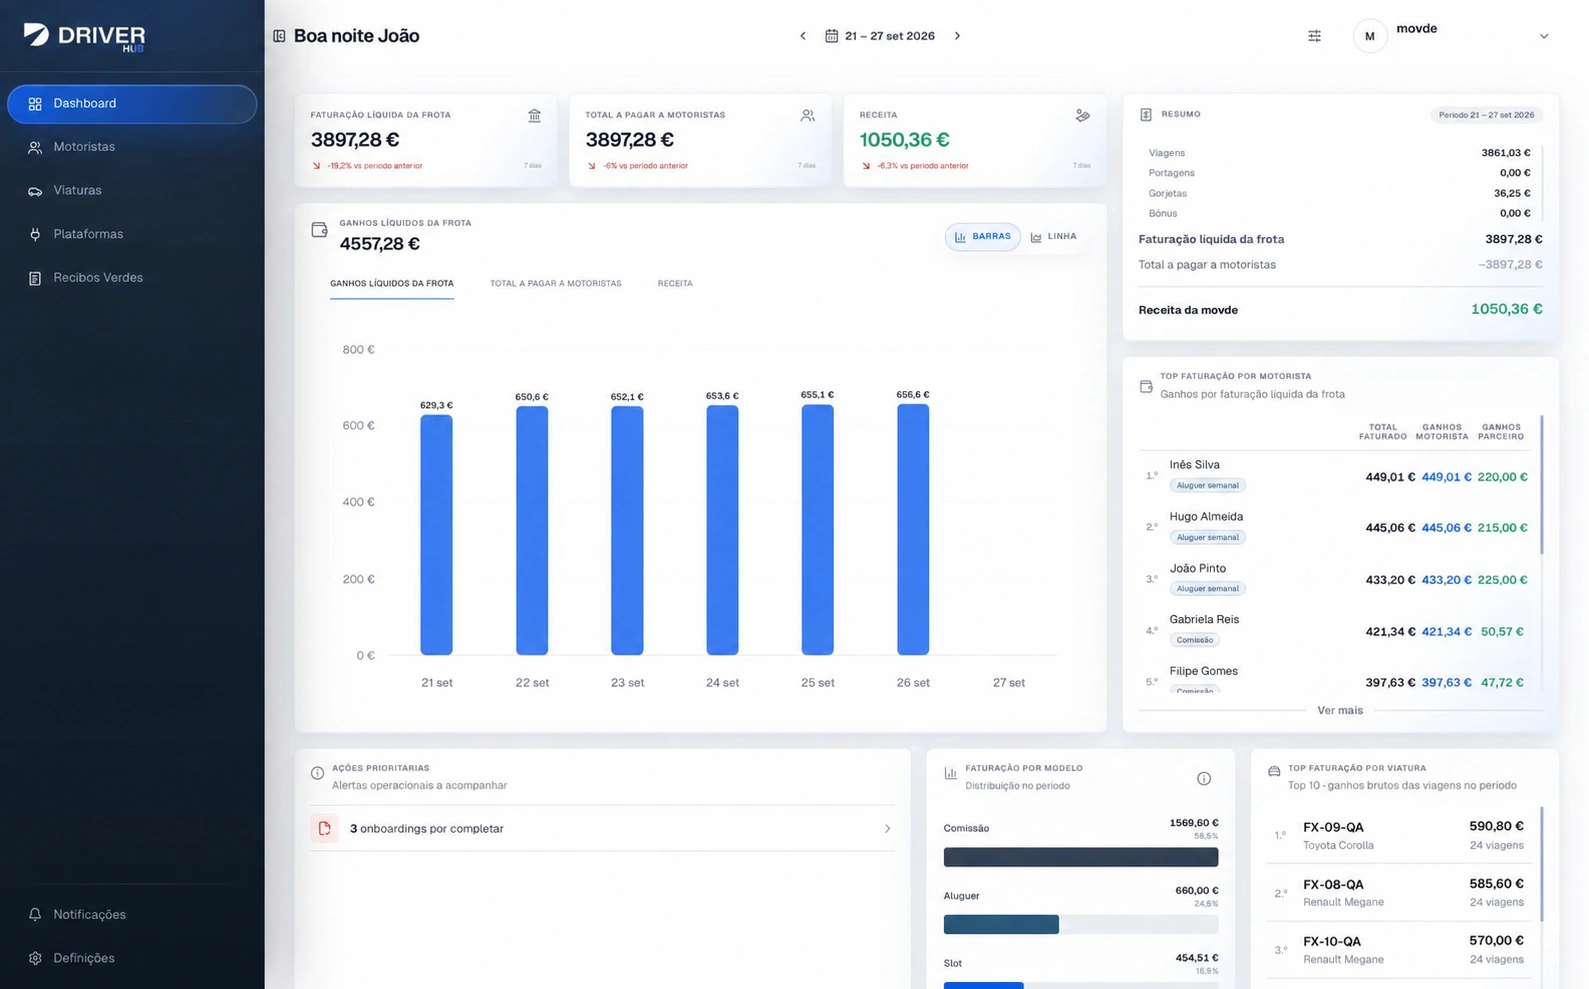
Task: Click the Aluguer distribution bar
Action: pos(1081,925)
